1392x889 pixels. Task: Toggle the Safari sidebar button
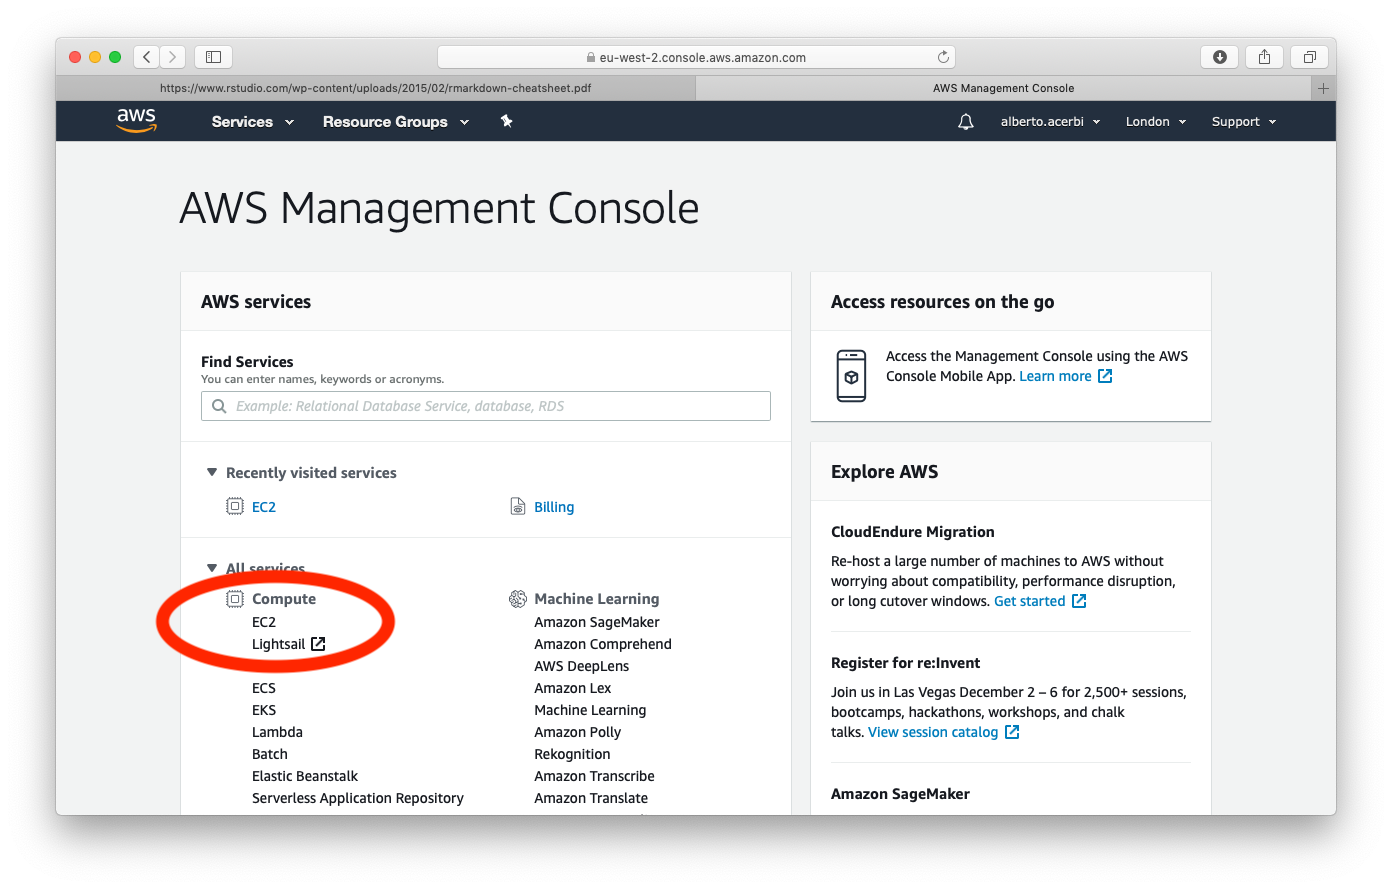(x=213, y=57)
